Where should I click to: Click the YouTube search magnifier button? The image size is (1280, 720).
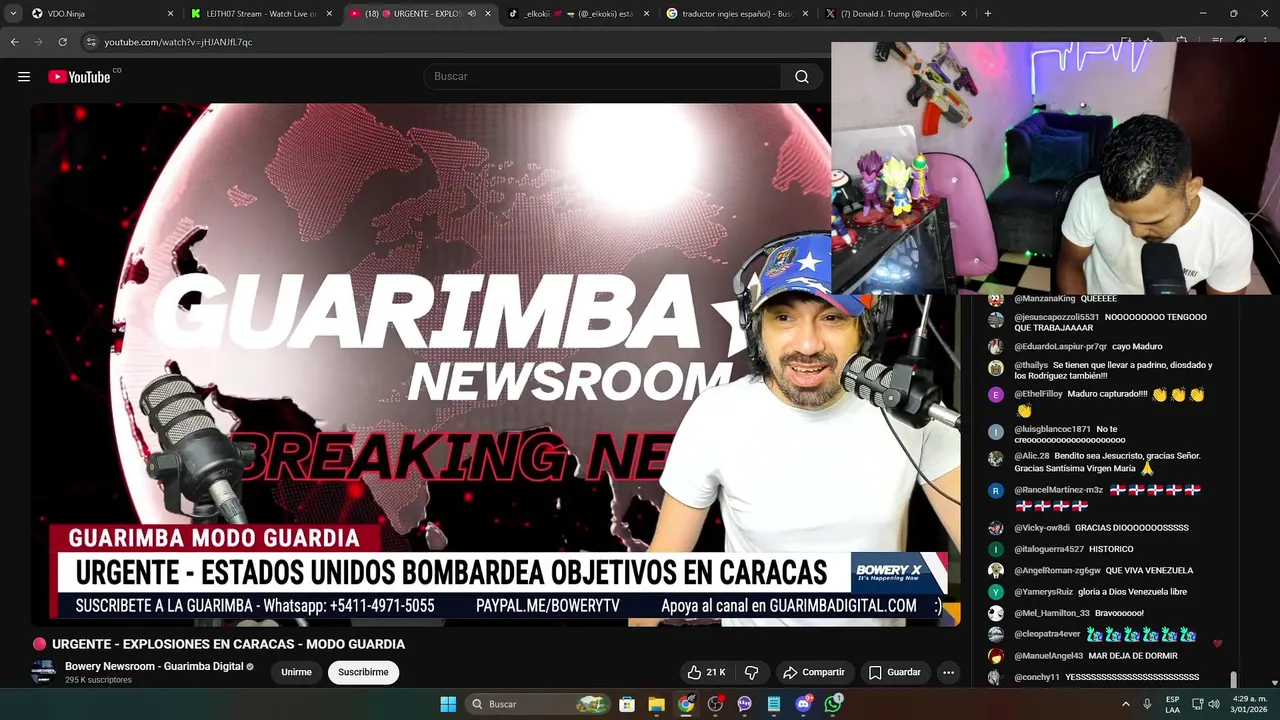802,77
